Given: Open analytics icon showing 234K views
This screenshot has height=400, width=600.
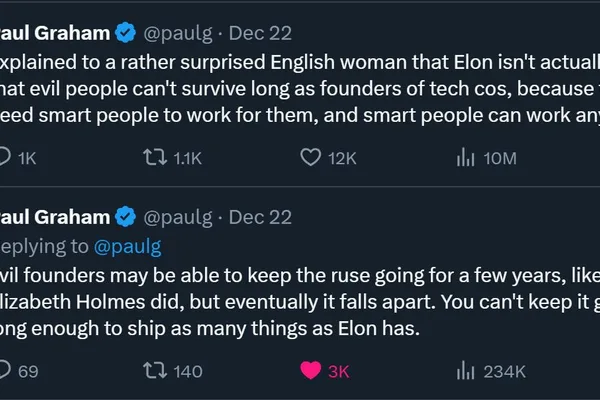Looking at the screenshot, I should tap(466, 371).
